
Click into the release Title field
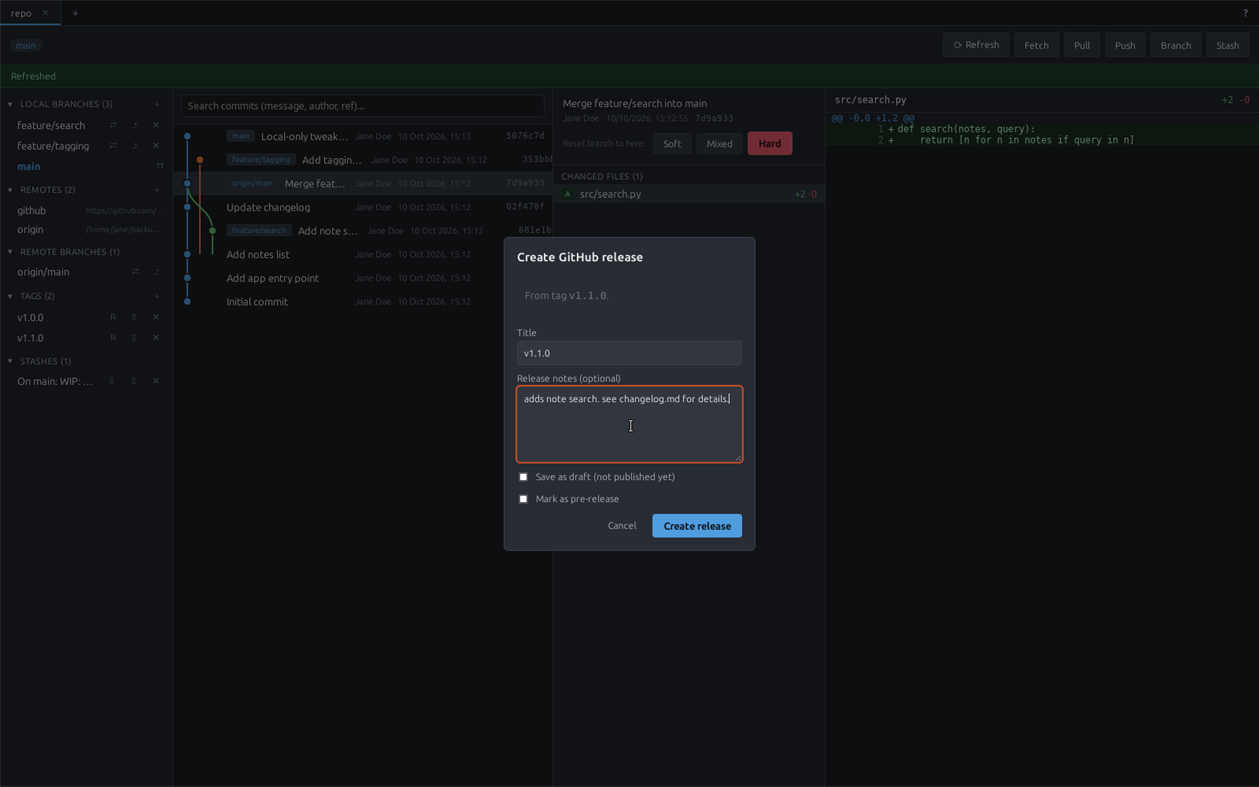coord(629,353)
